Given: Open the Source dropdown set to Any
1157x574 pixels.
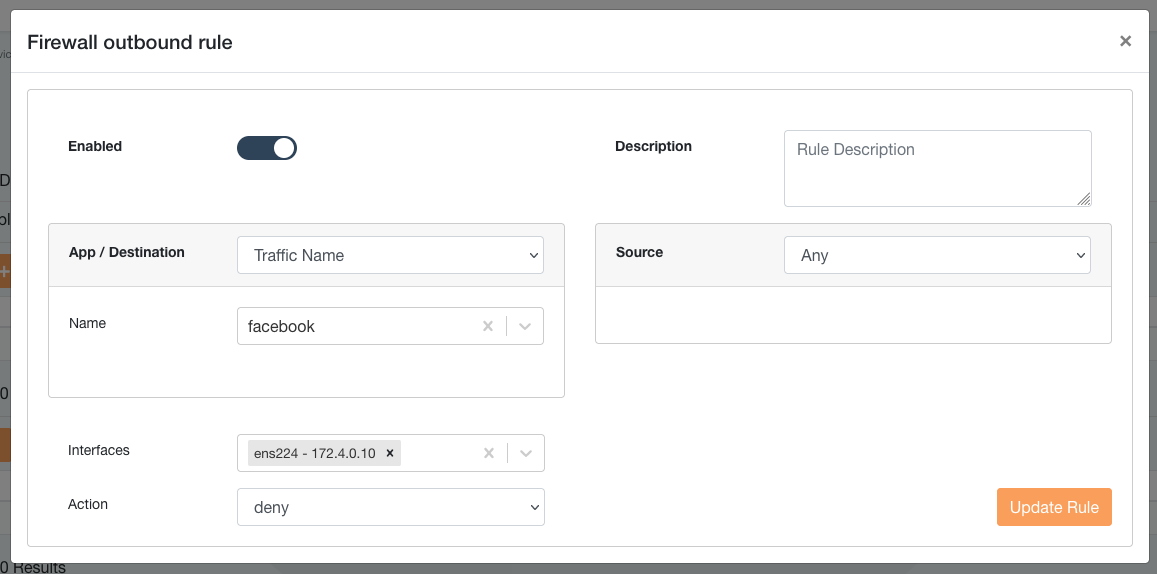Looking at the screenshot, I should pyautogui.click(x=937, y=255).
